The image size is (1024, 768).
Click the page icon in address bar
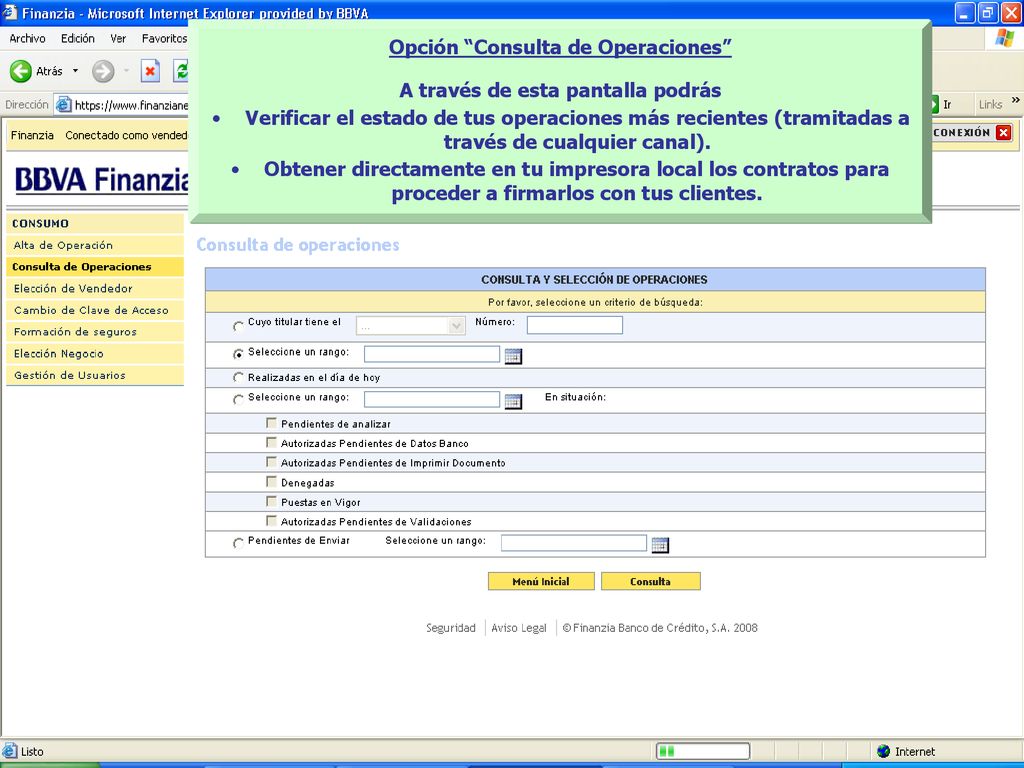[x=63, y=104]
